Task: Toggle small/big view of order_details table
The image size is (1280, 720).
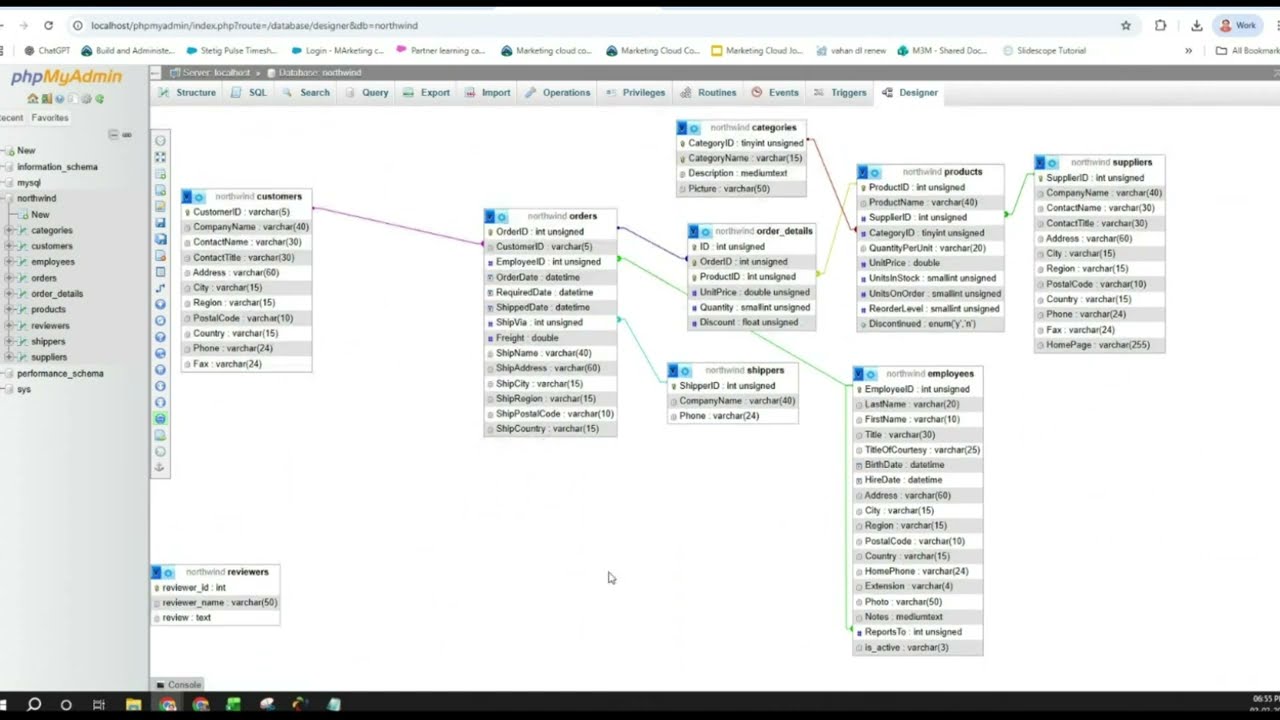Action: point(694,231)
